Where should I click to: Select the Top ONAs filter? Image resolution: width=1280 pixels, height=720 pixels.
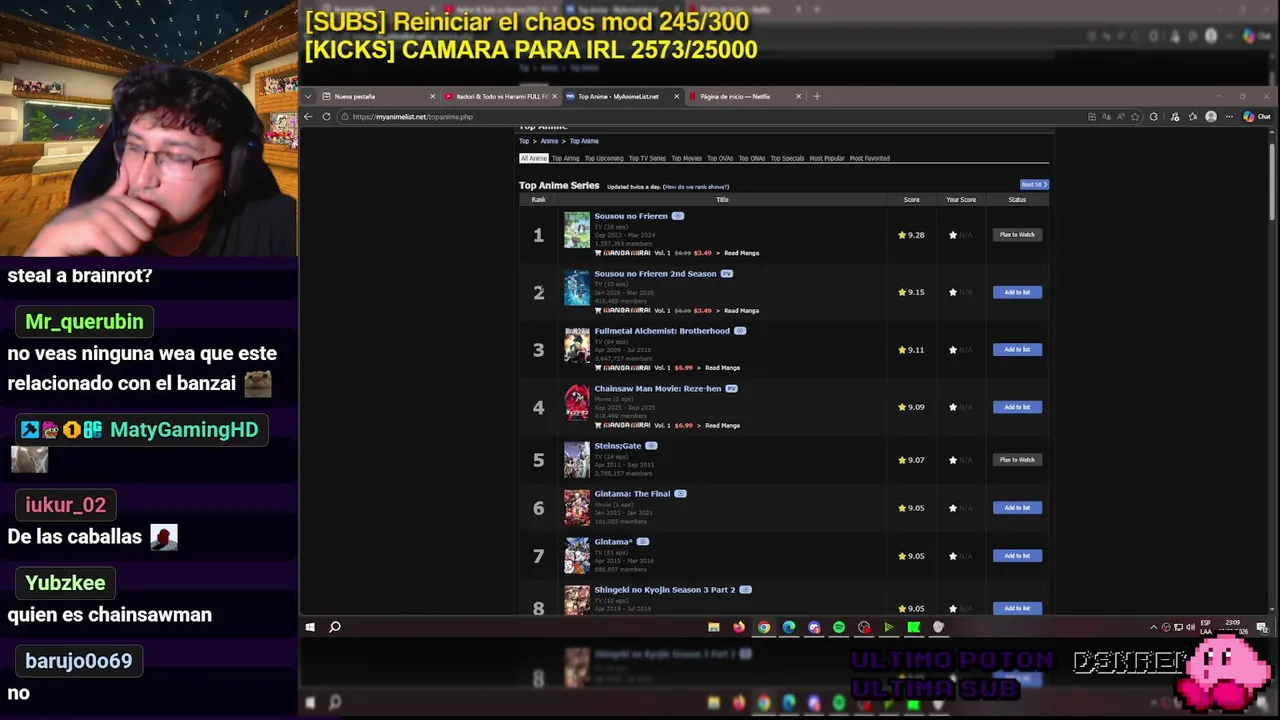coord(752,158)
